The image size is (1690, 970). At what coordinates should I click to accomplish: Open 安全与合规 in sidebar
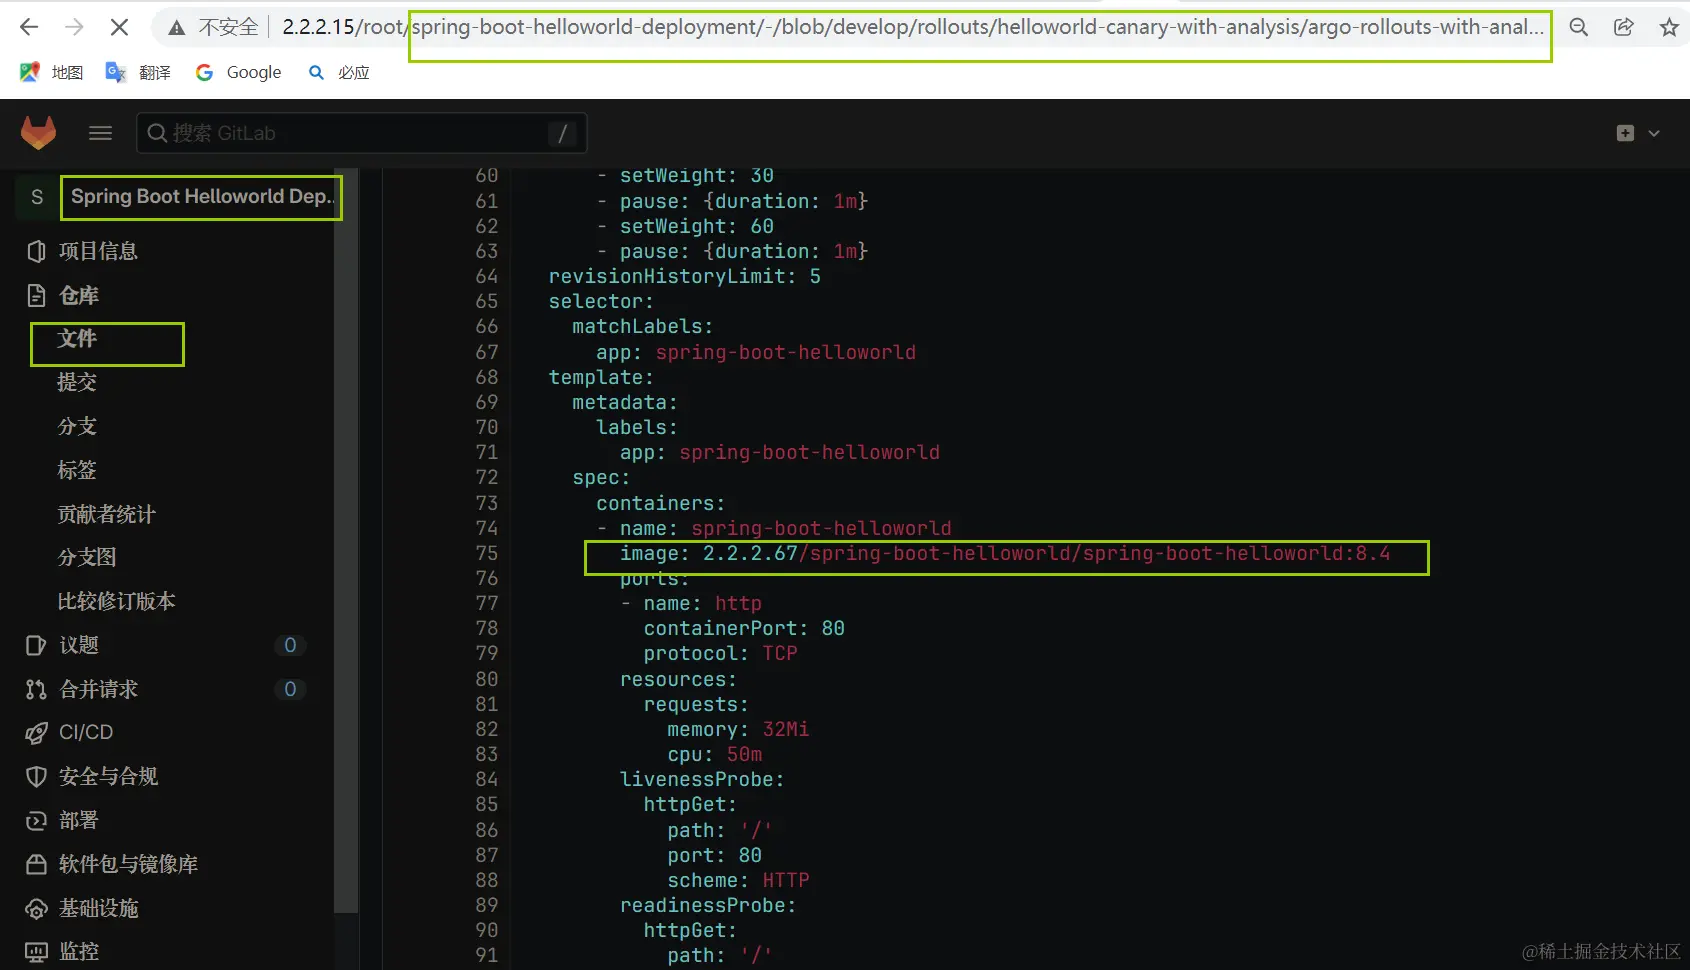[x=108, y=776]
